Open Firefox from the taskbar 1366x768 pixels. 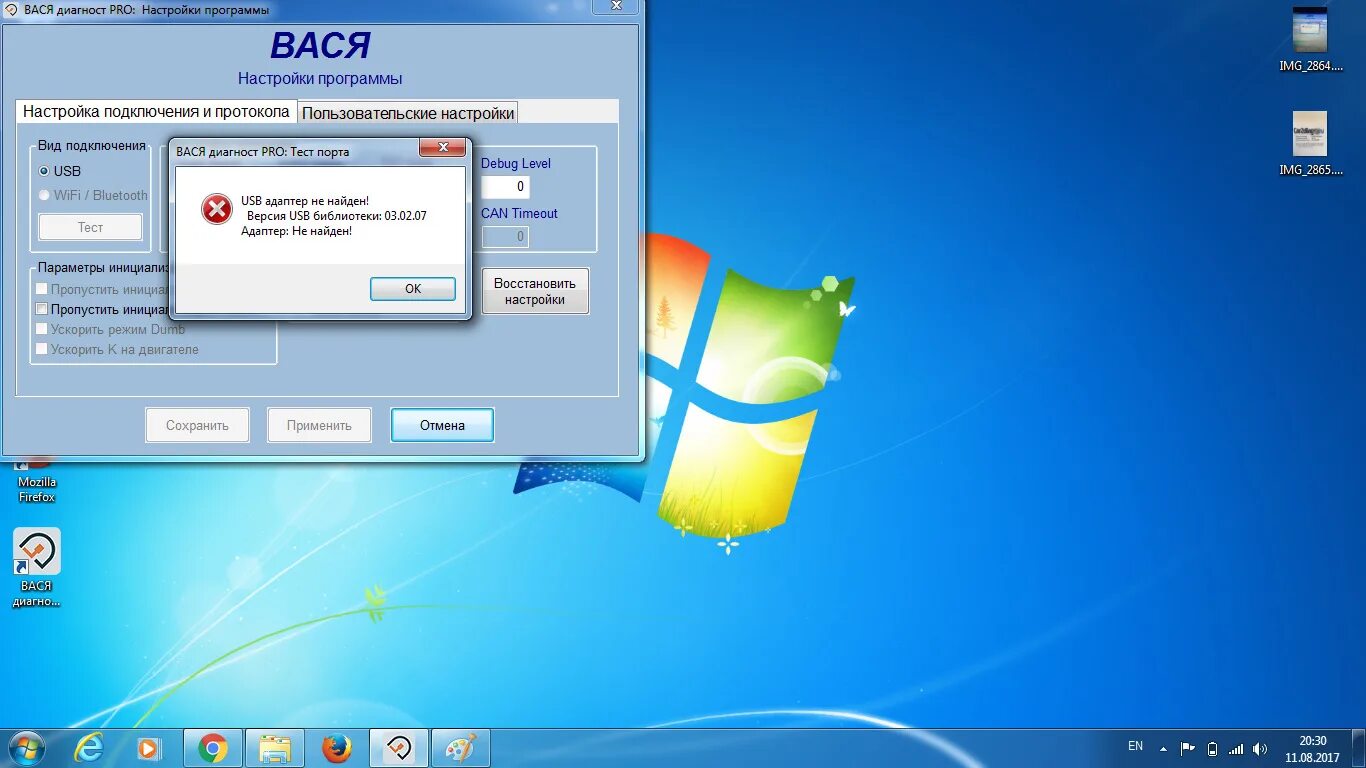tap(337, 748)
